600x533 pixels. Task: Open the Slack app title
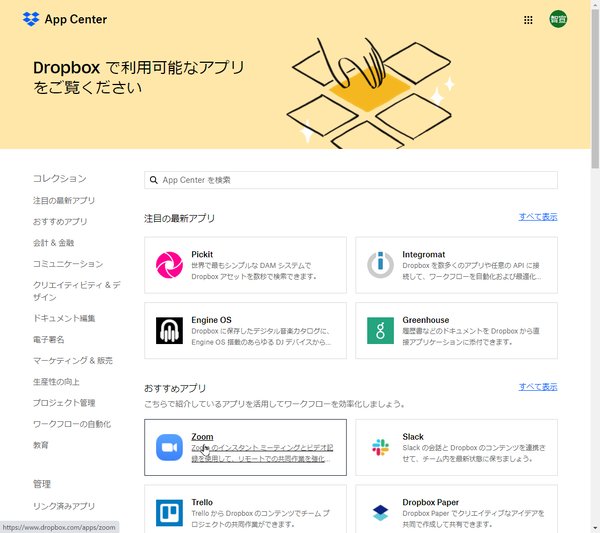413,437
